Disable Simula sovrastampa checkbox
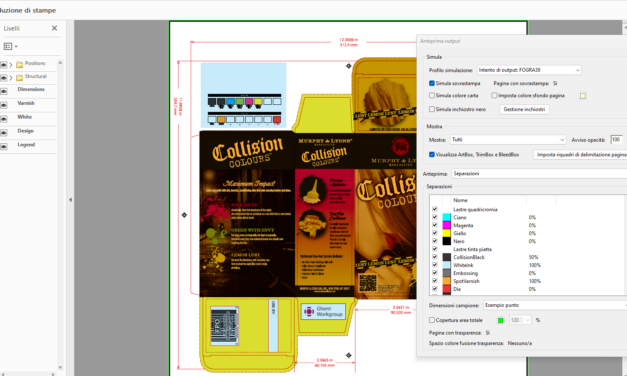Viewport: 627px width, 376px height. (x=431, y=83)
